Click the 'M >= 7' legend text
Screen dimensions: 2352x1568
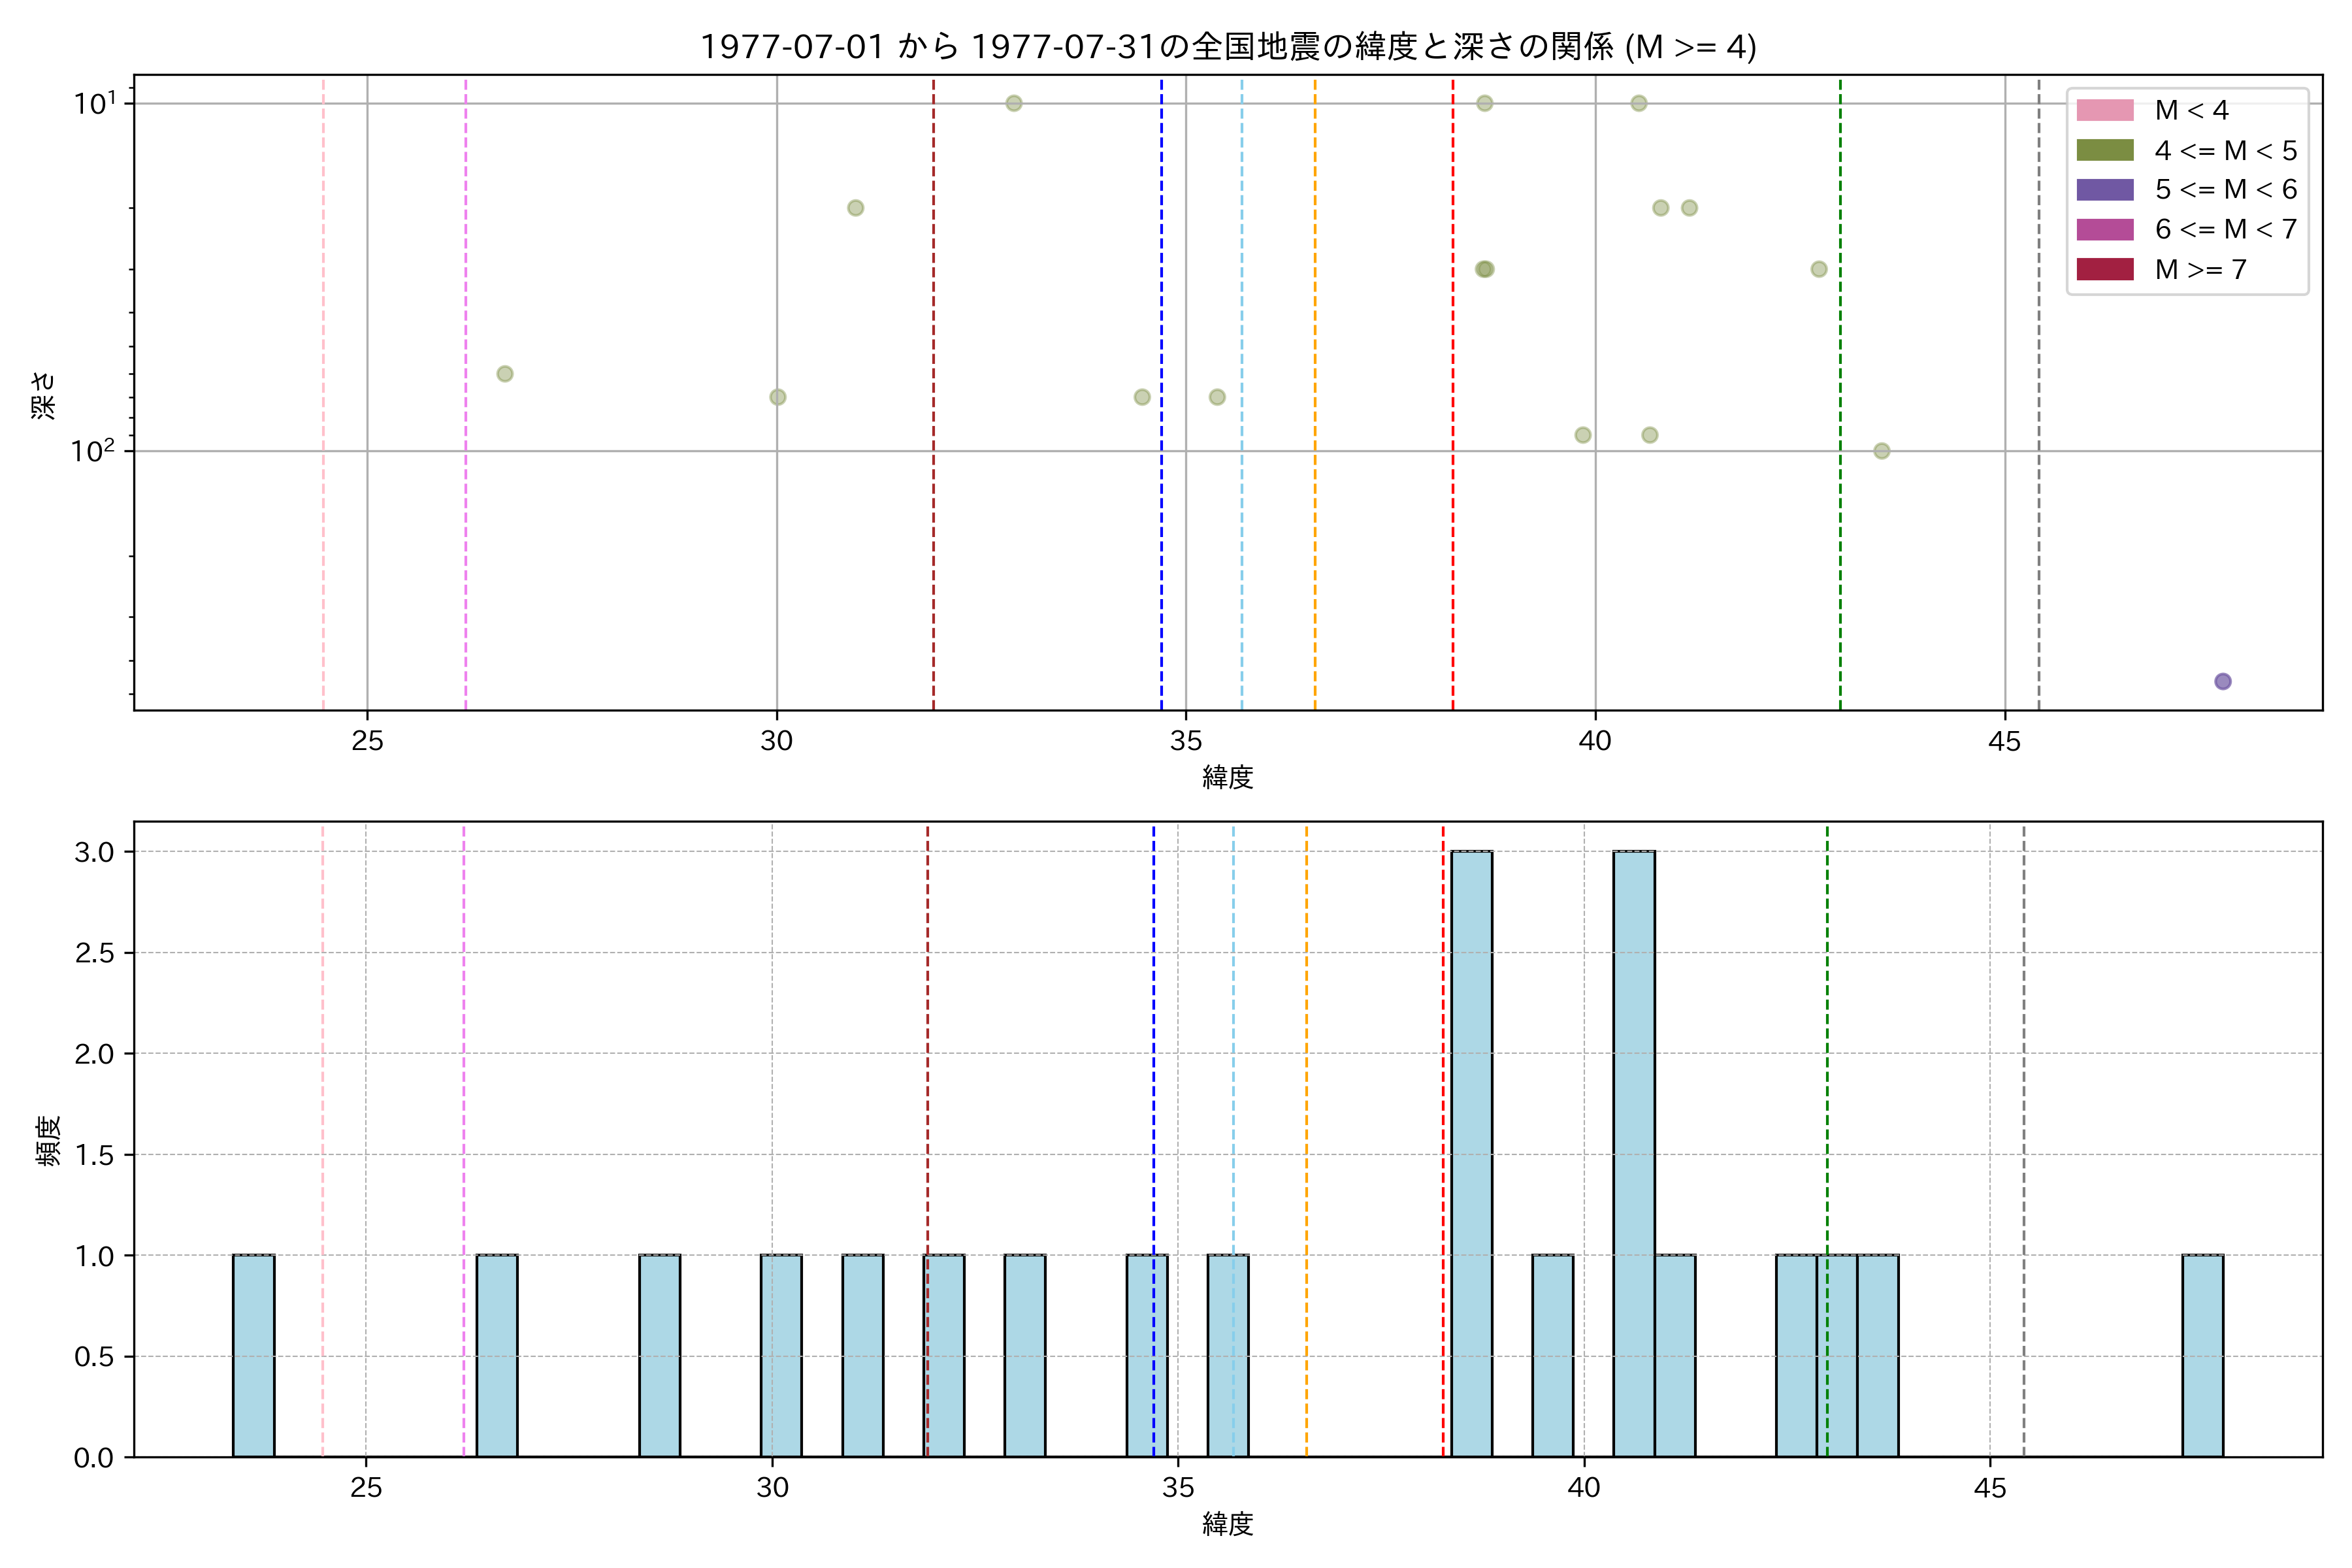(x=2200, y=269)
